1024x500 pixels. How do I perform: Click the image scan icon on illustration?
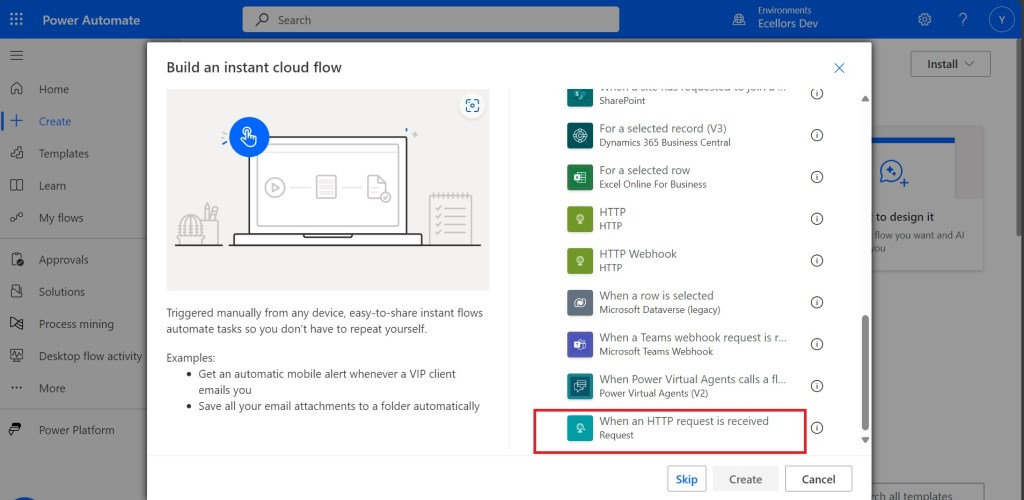[472, 106]
